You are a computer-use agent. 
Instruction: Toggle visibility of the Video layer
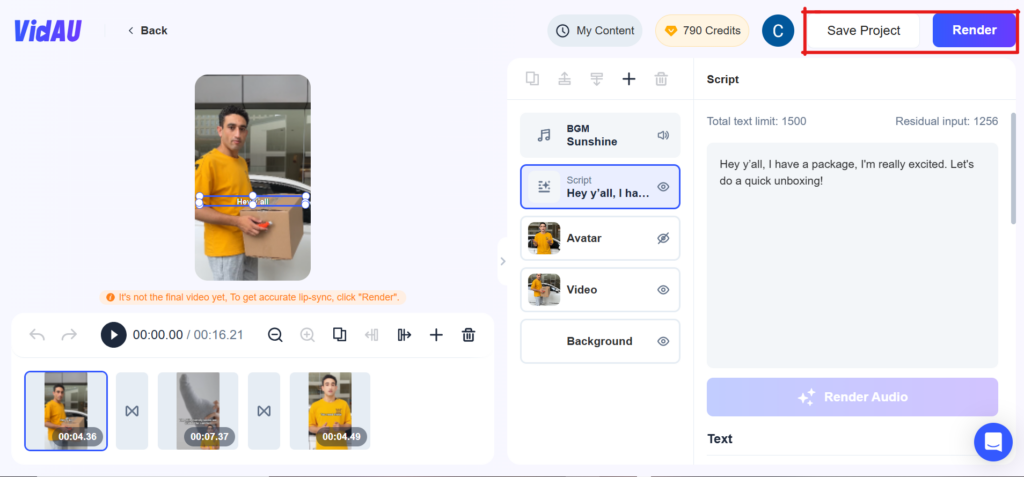tap(662, 290)
